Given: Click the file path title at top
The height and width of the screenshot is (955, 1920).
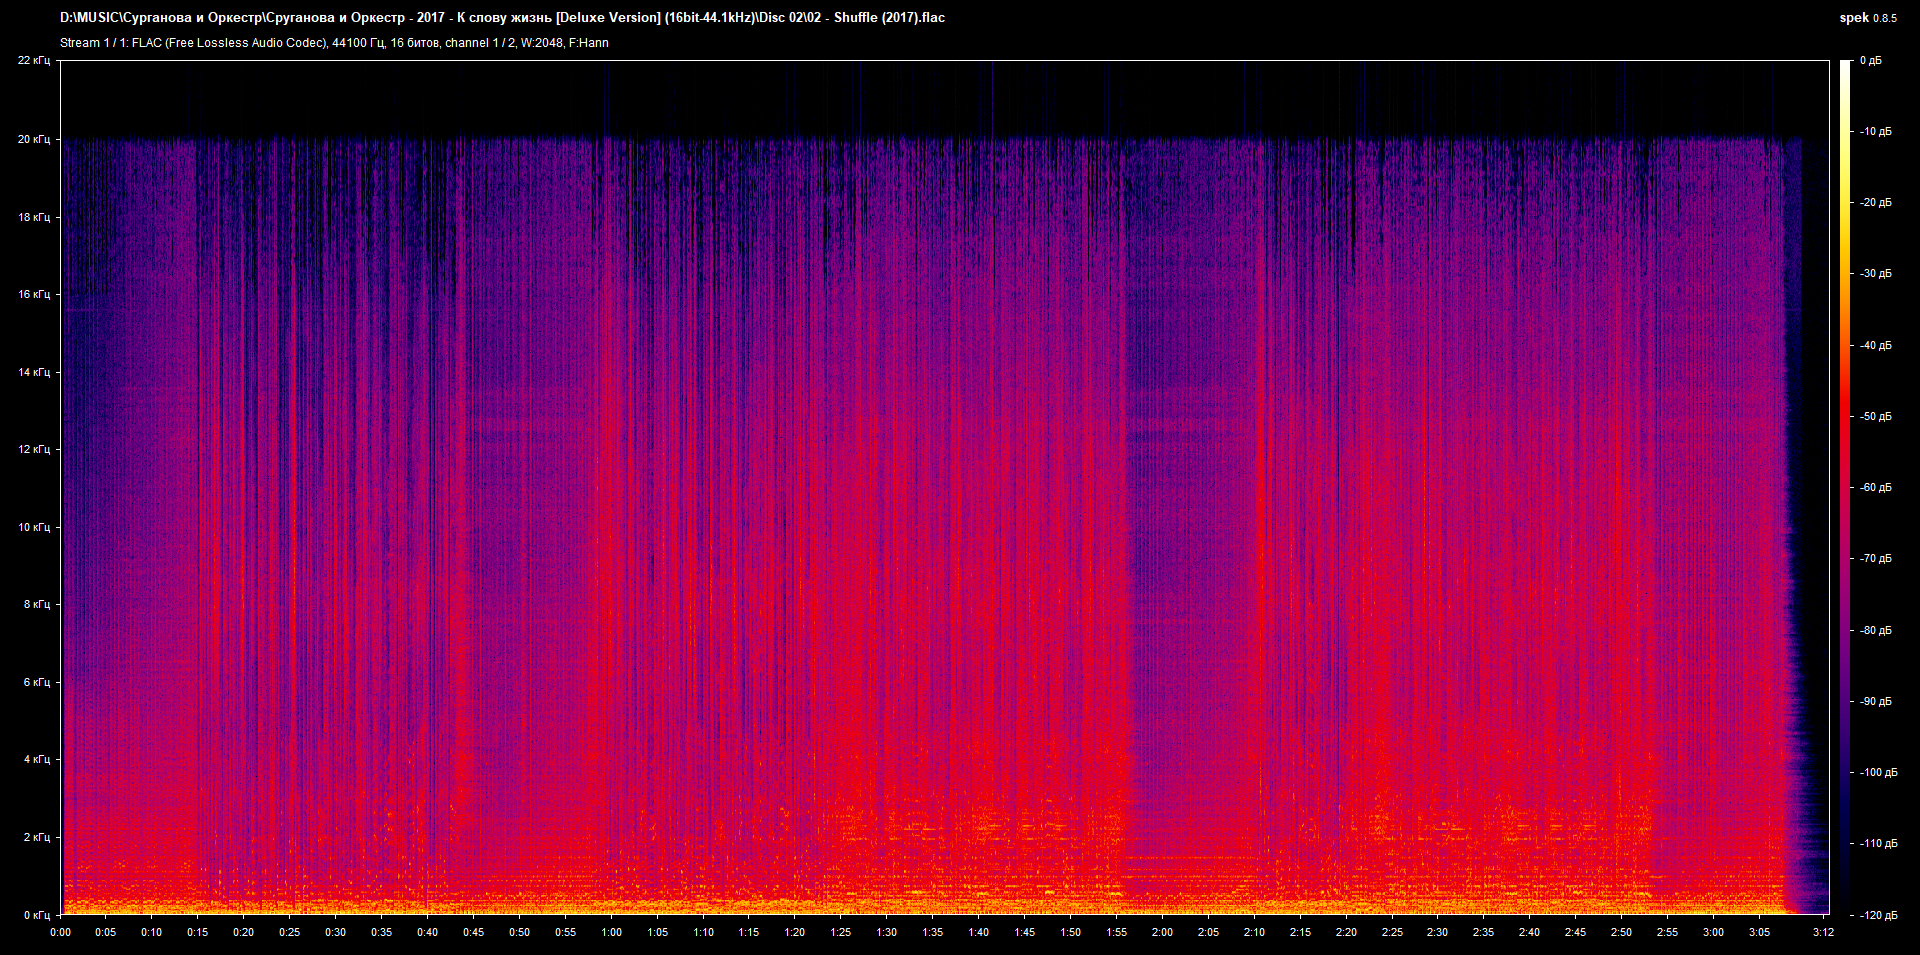Looking at the screenshot, I should pyautogui.click(x=502, y=18).
